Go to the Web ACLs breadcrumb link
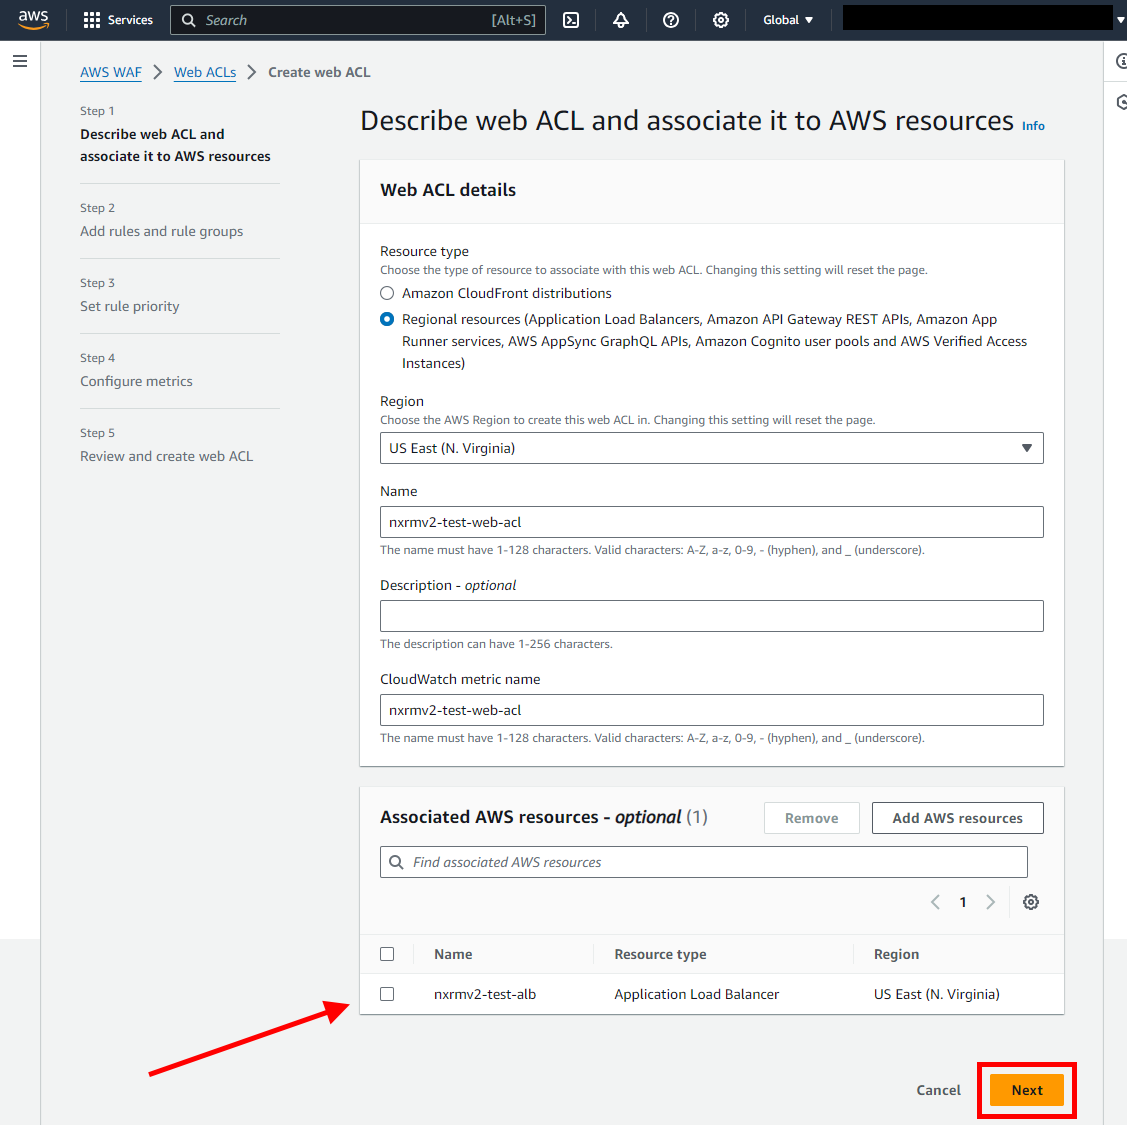This screenshot has height=1125, width=1127. [x=204, y=72]
